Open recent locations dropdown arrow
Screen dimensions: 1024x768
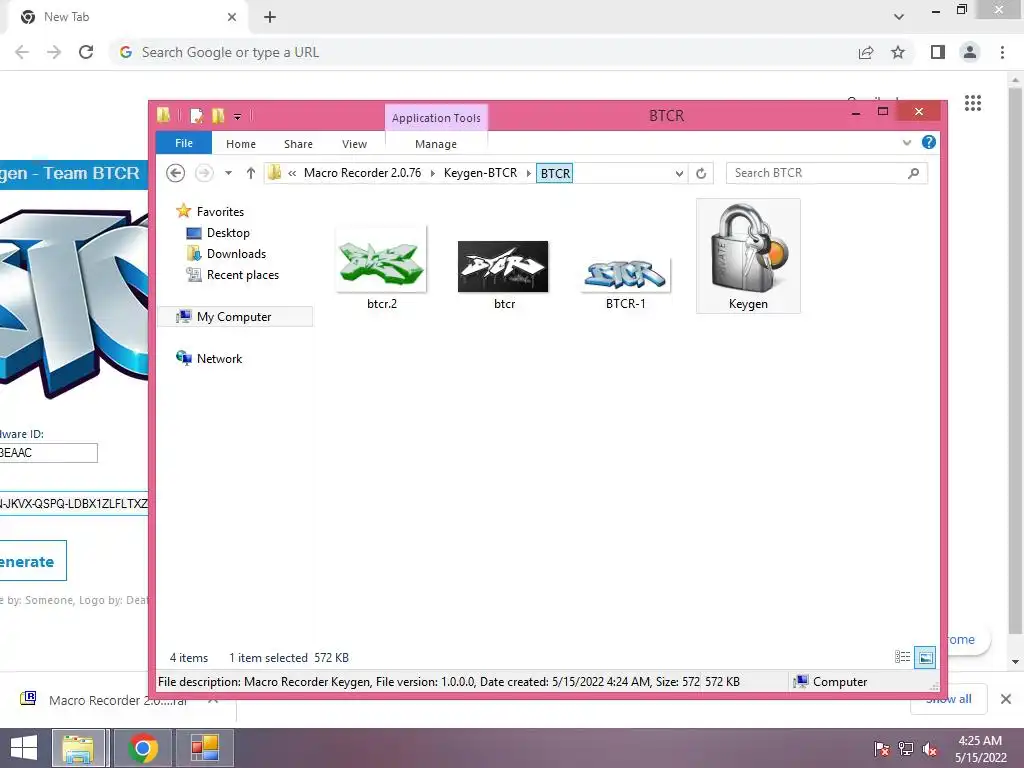click(x=229, y=173)
